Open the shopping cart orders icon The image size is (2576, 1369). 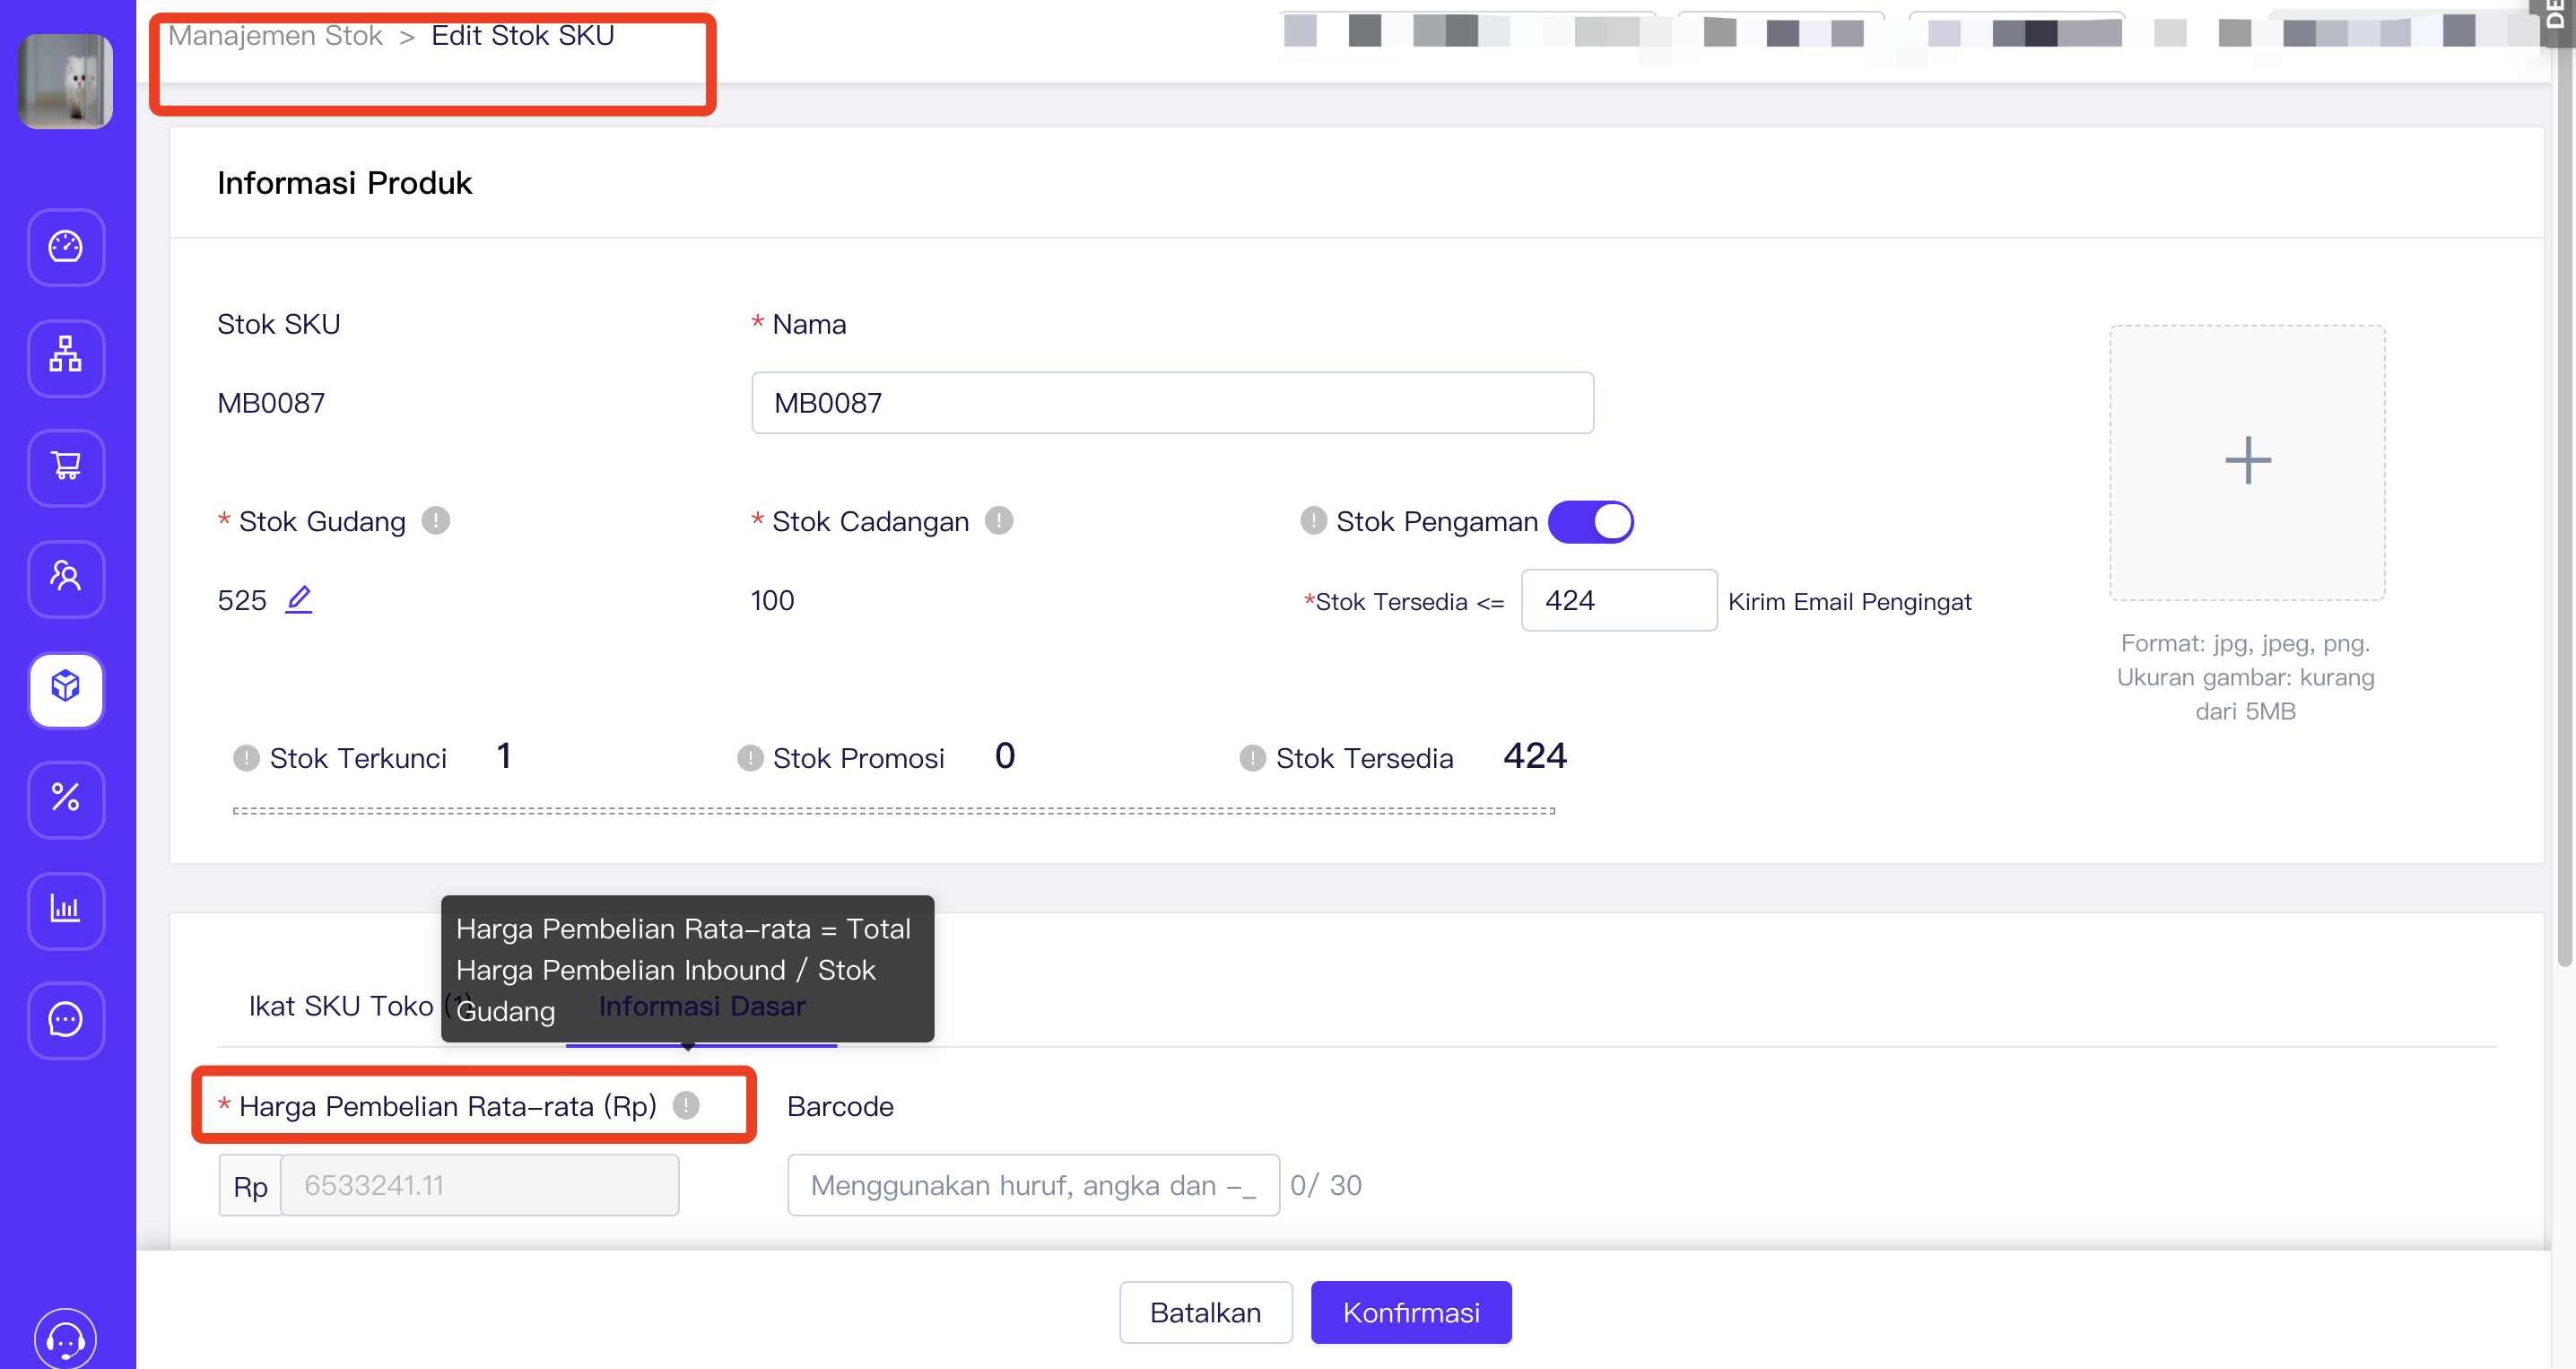click(x=66, y=467)
